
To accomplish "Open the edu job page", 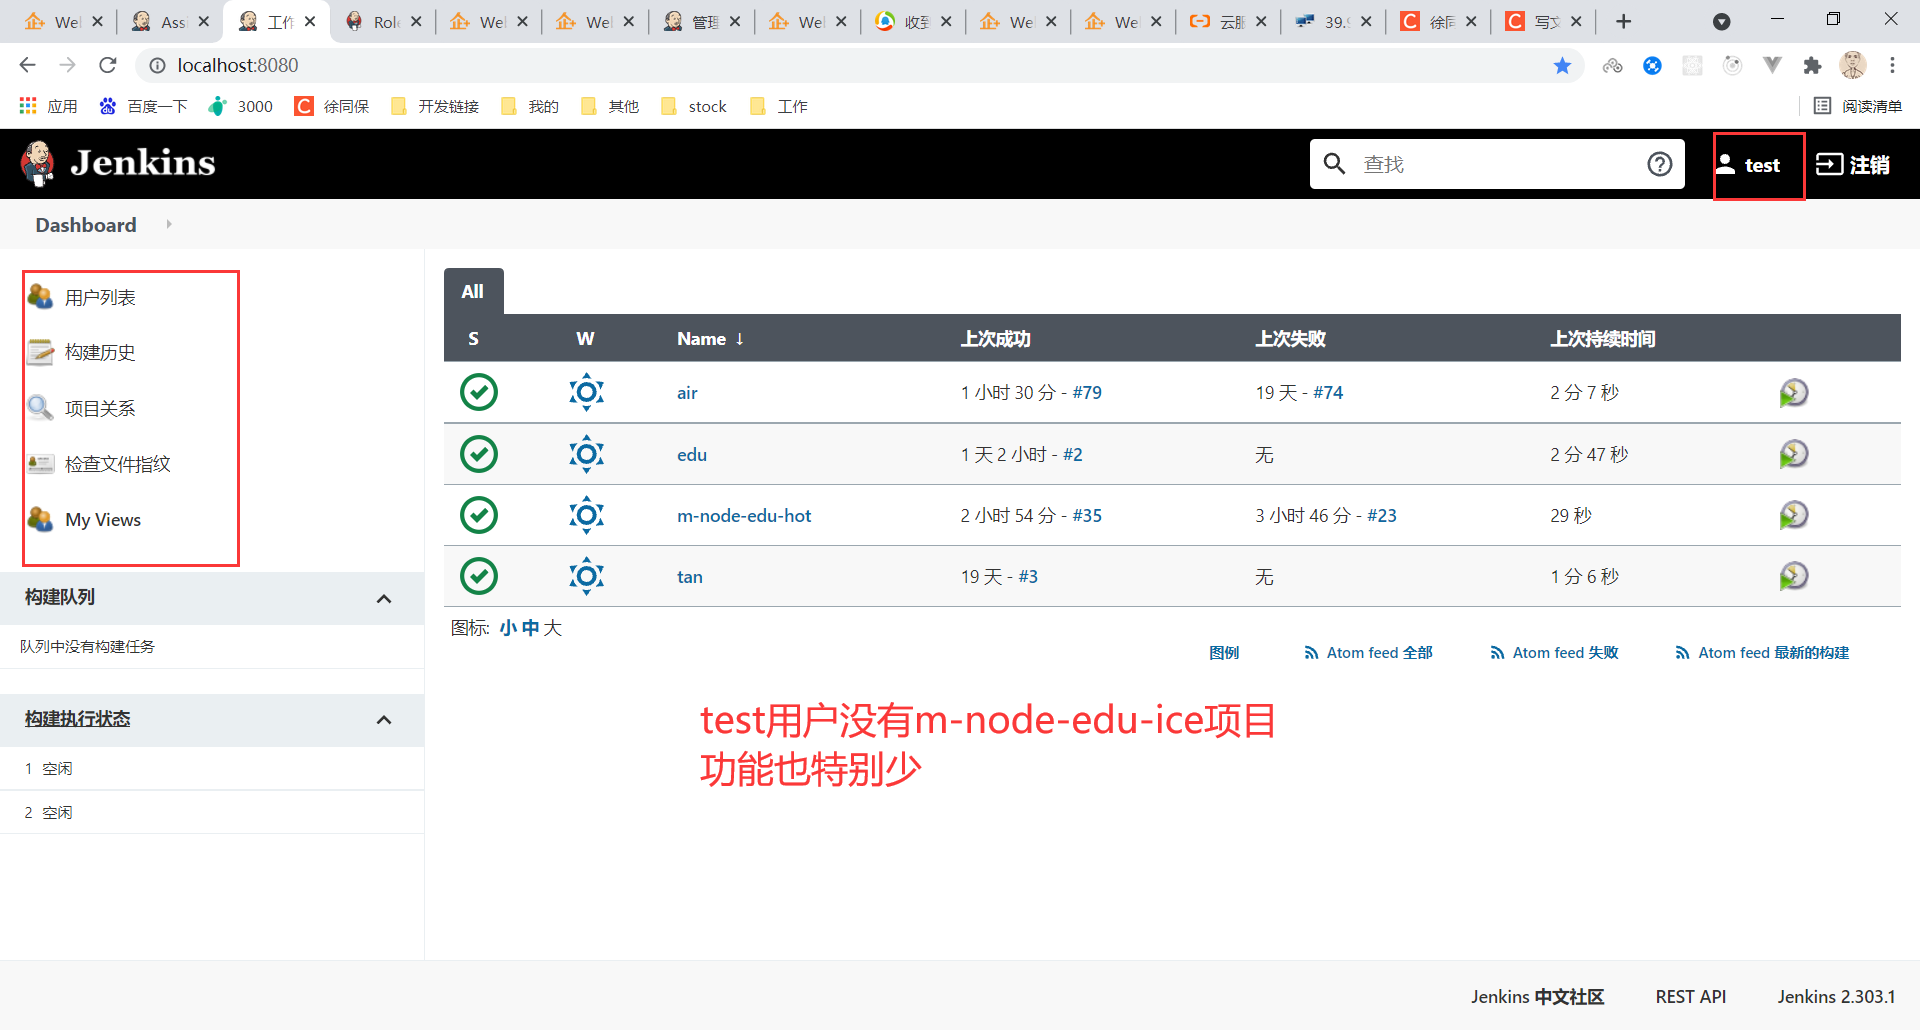I will 691,453.
